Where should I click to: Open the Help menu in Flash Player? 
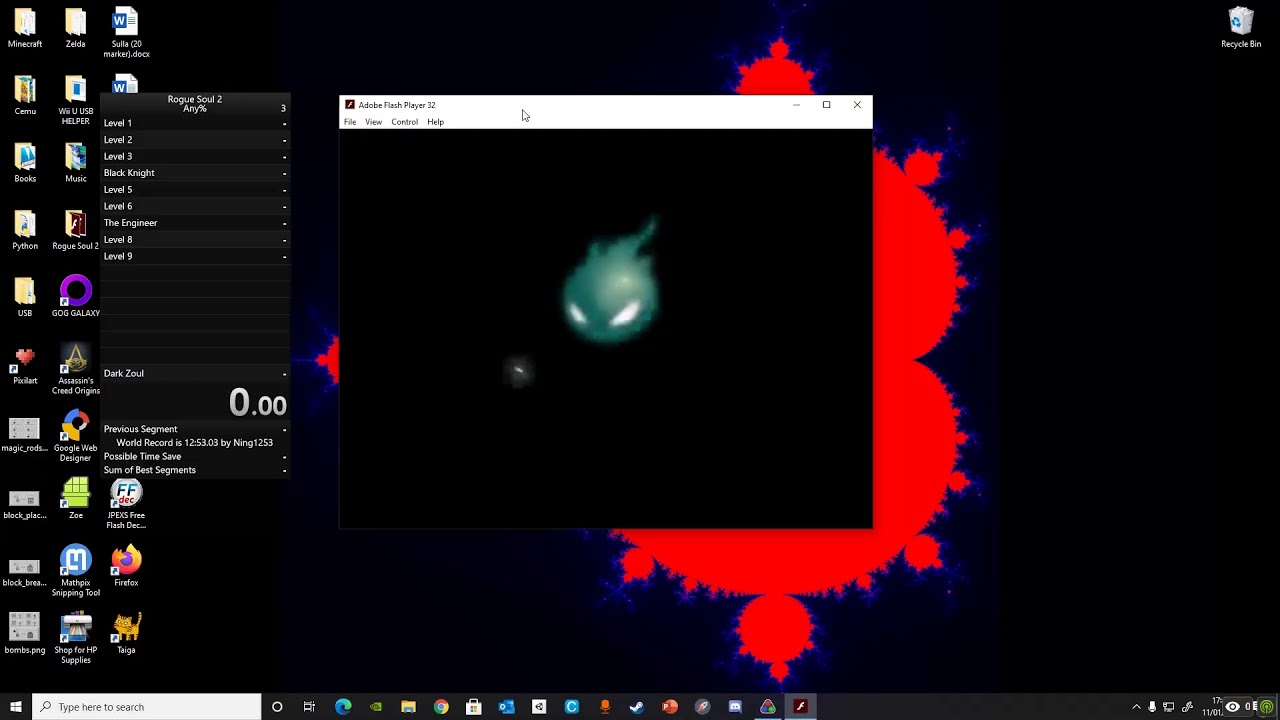435,122
